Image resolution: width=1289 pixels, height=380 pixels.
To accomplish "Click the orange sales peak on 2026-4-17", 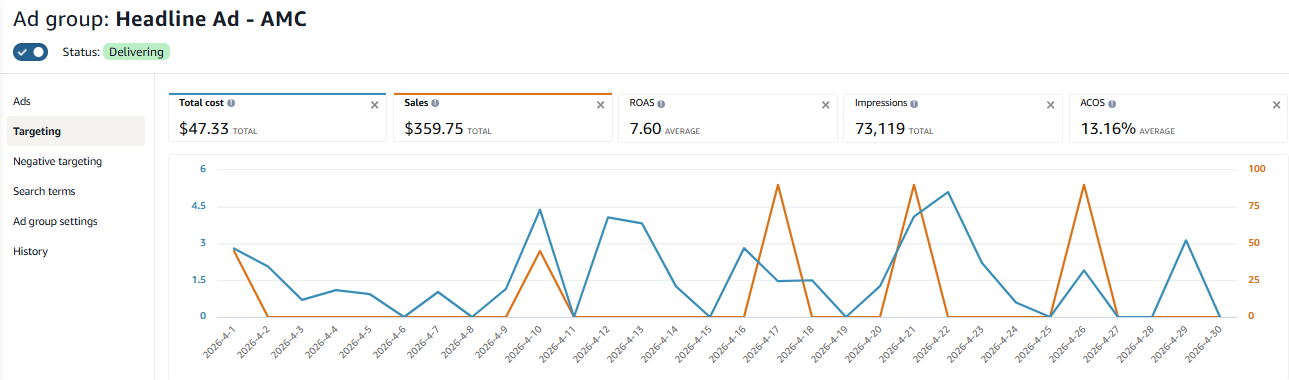I will point(777,185).
